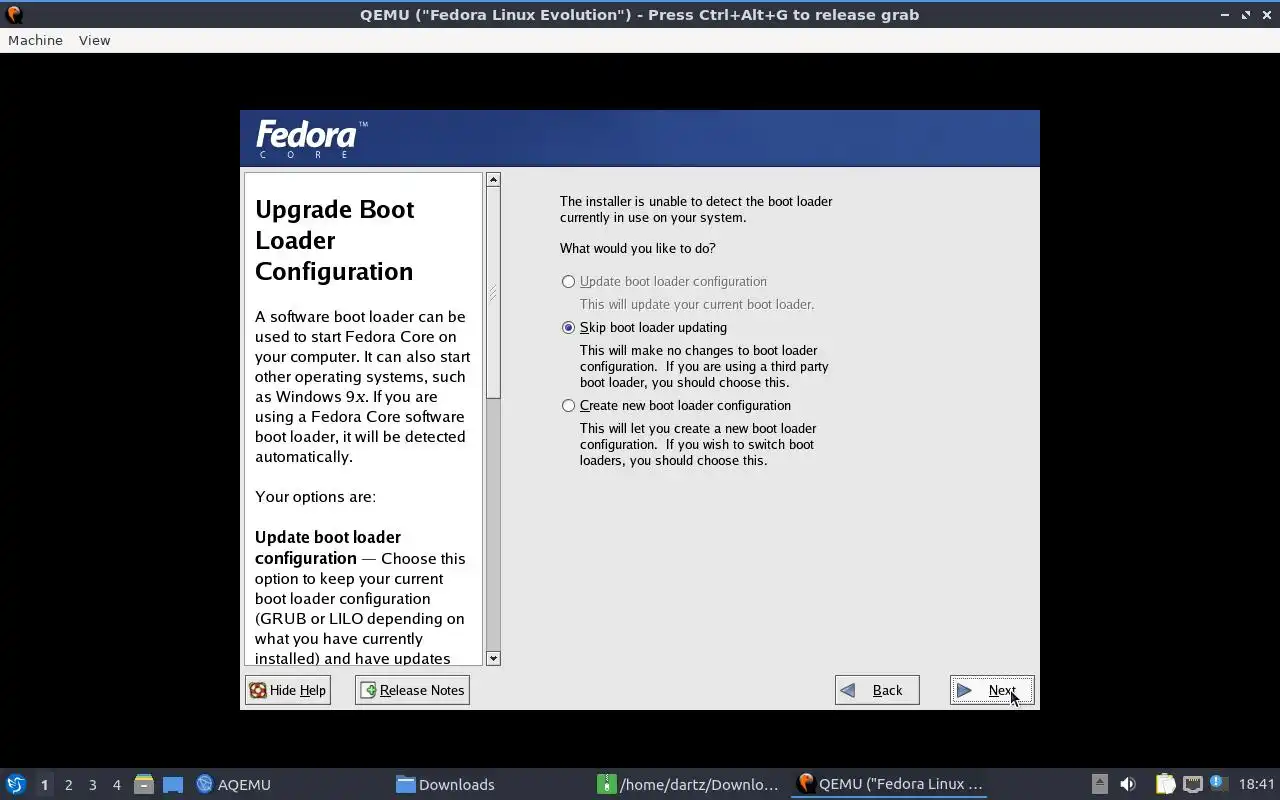Select Create new boot loader configuration
This screenshot has height=800, width=1280.
click(x=568, y=405)
